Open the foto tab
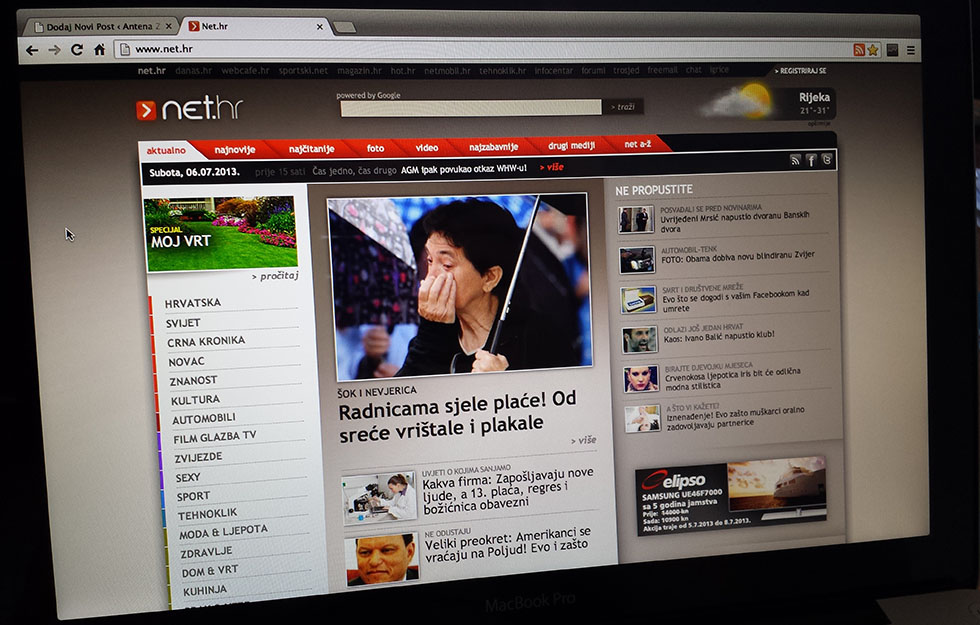This screenshot has height=625, width=980. 375,148
